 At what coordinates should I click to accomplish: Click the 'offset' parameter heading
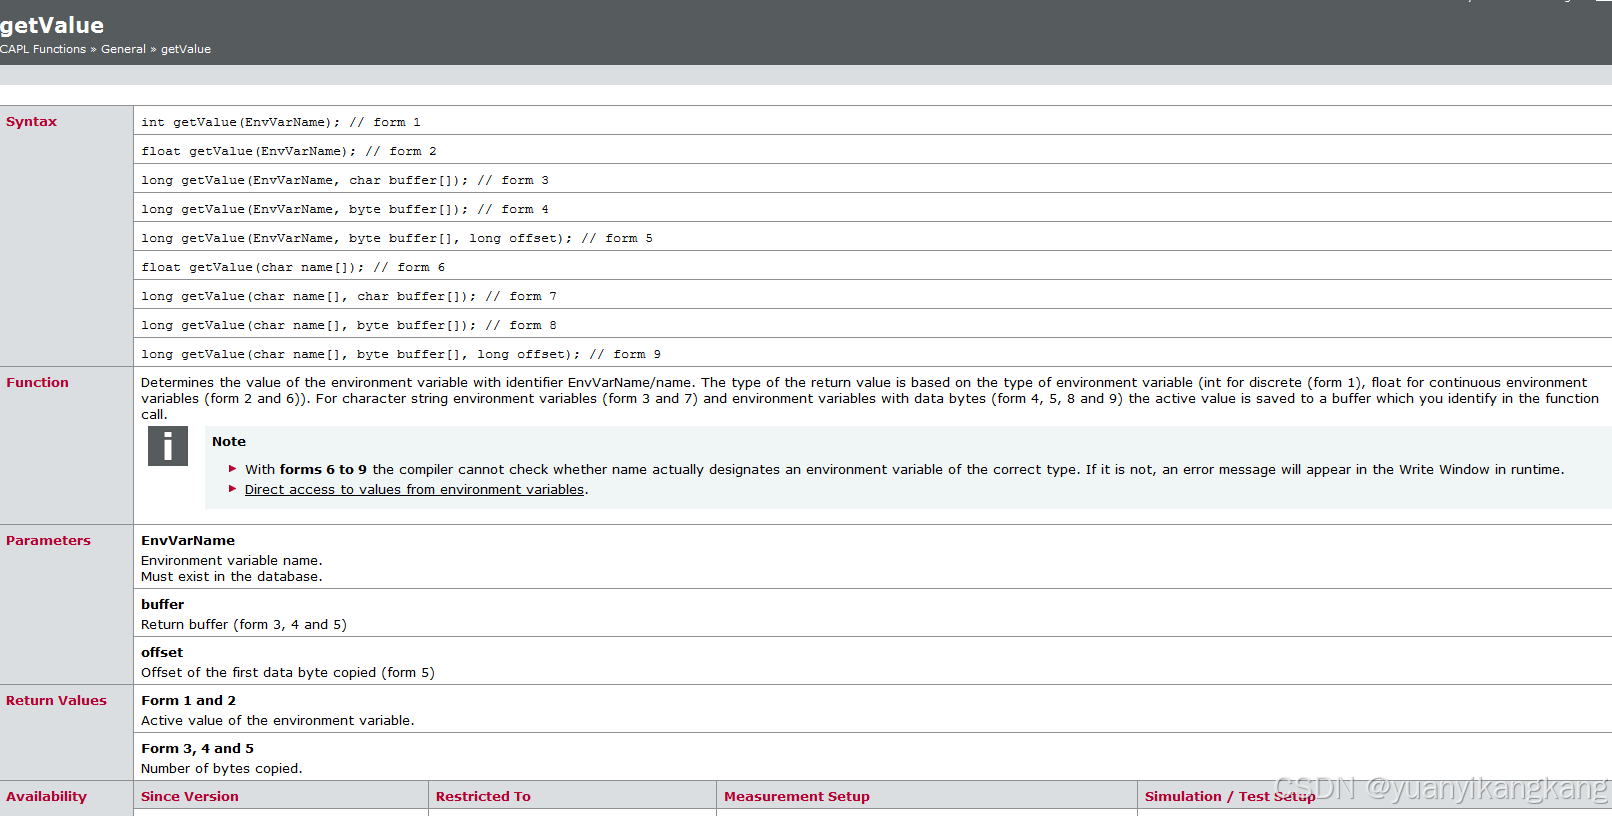162,653
